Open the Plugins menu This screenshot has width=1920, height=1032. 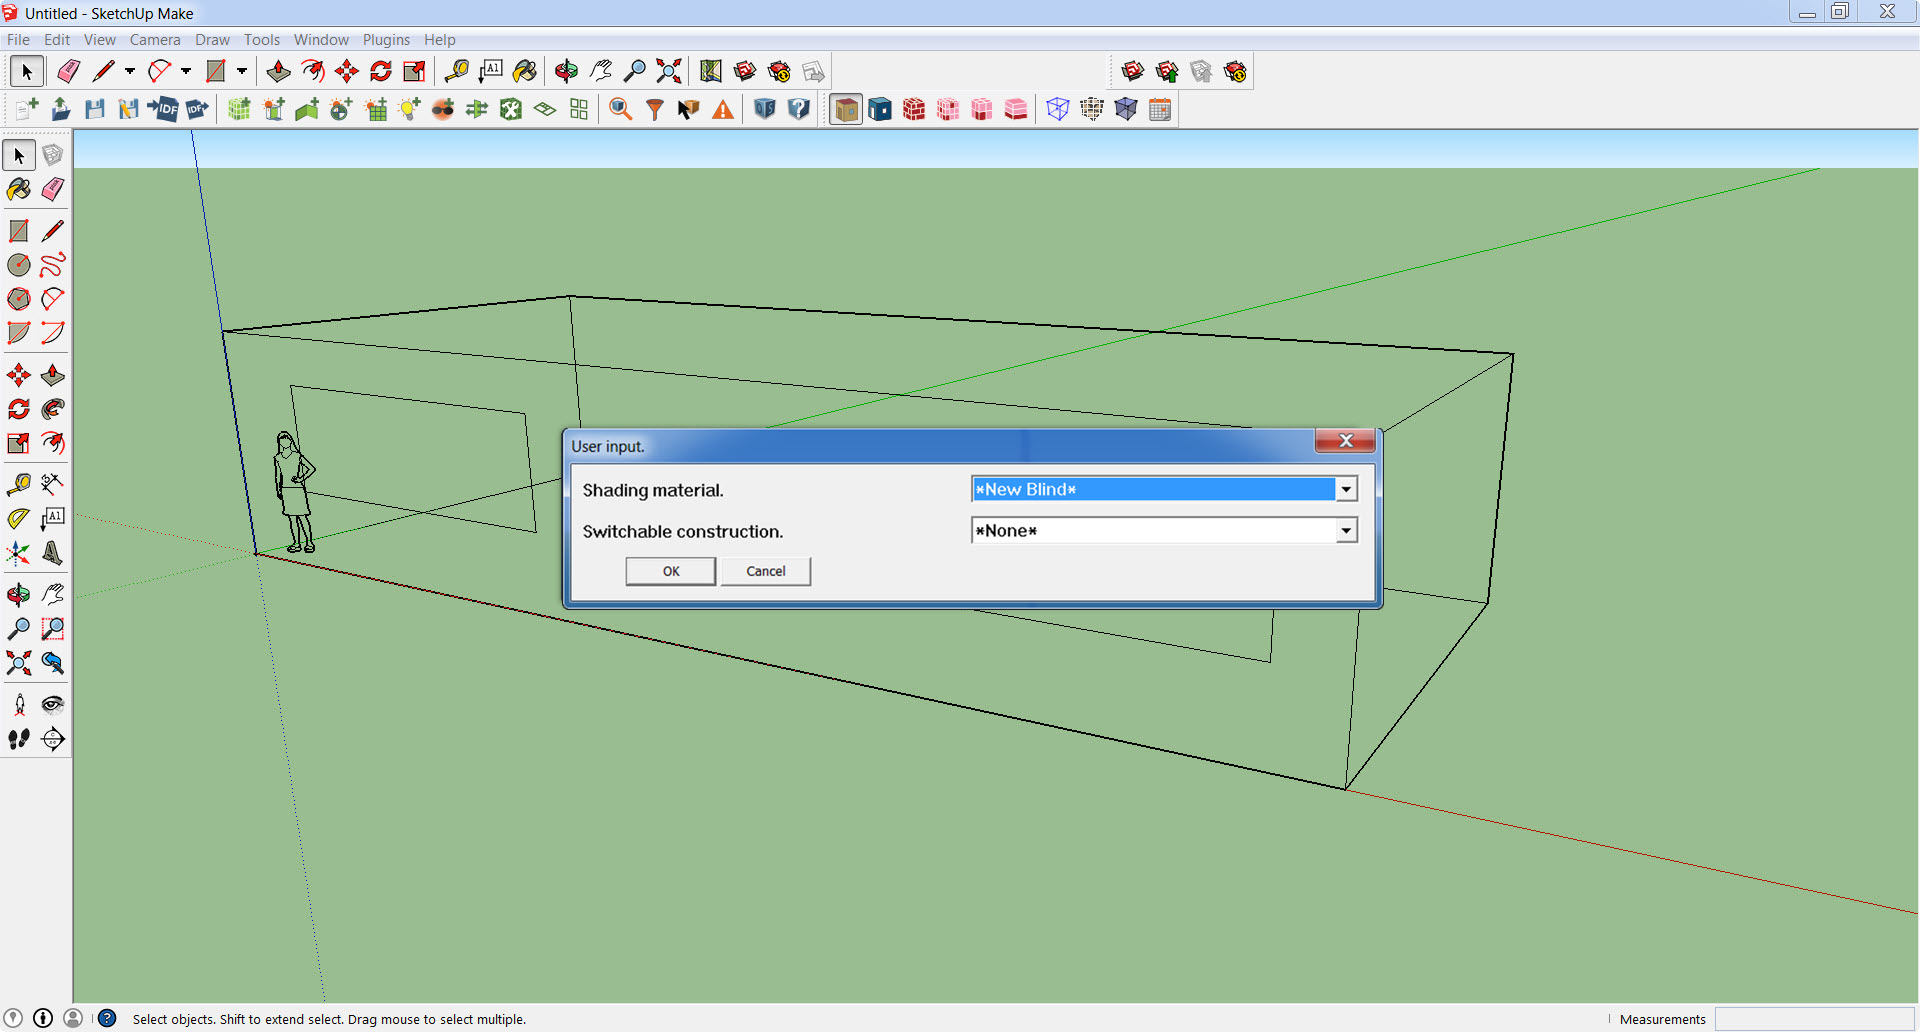click(386, 40)
